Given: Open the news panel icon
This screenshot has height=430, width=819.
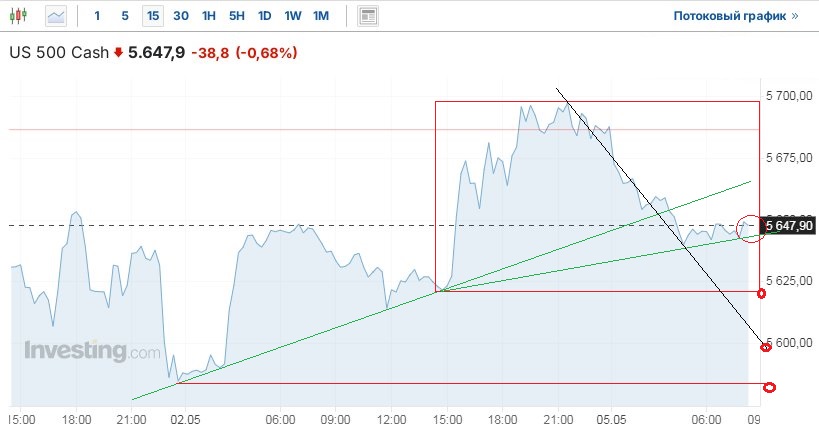Looking at the screenshot, I should (x=368, y=16).
